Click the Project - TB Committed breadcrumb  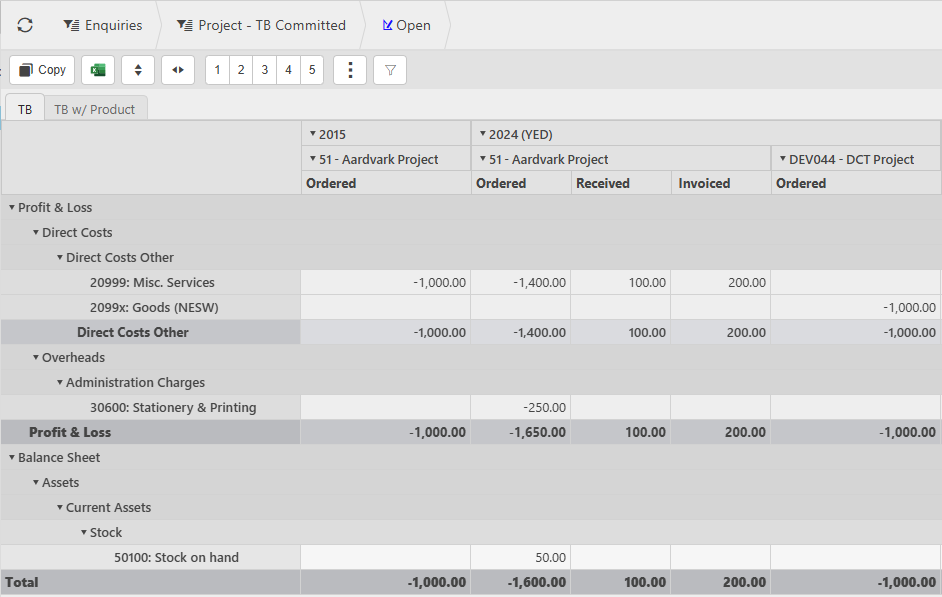tap(262, 25)
